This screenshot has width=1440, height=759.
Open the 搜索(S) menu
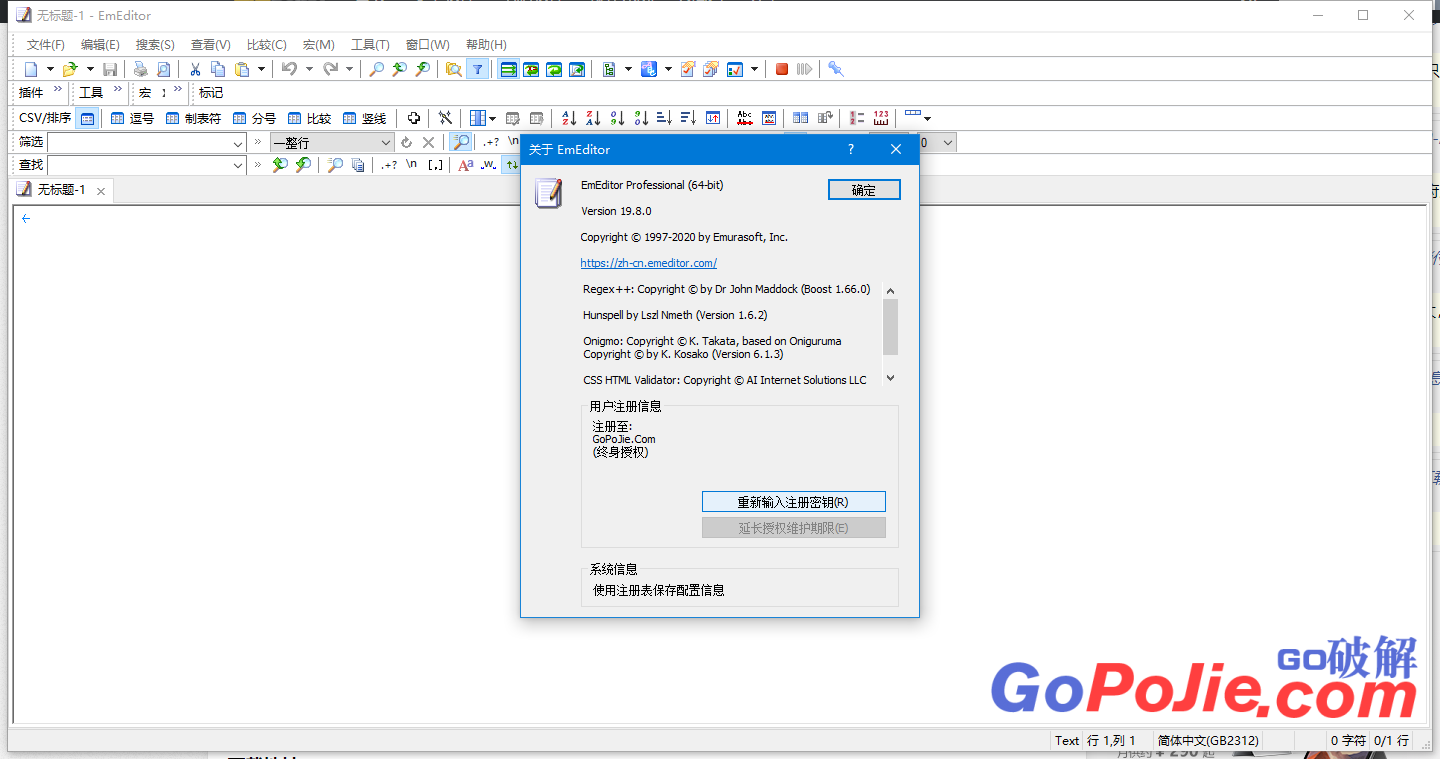[x=155, y=45]
